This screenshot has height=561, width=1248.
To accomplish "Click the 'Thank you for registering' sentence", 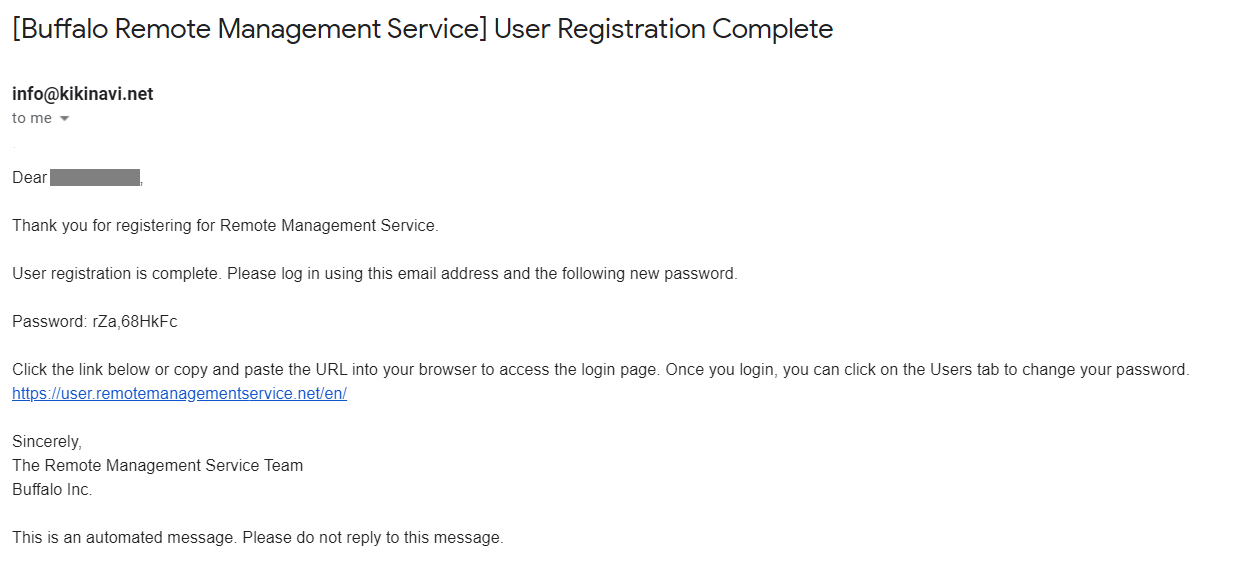I will (x=225, y=226).
